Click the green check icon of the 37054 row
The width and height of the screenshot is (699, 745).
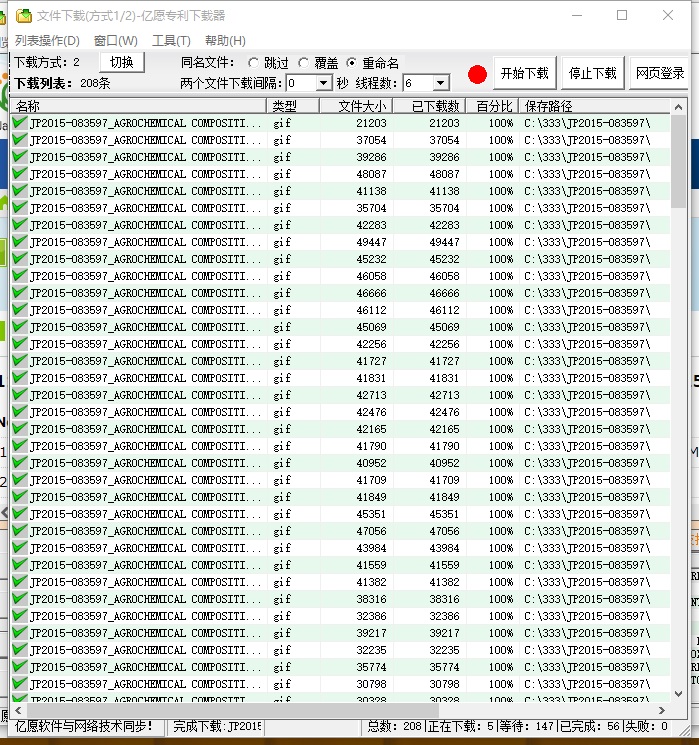[20, 140]
